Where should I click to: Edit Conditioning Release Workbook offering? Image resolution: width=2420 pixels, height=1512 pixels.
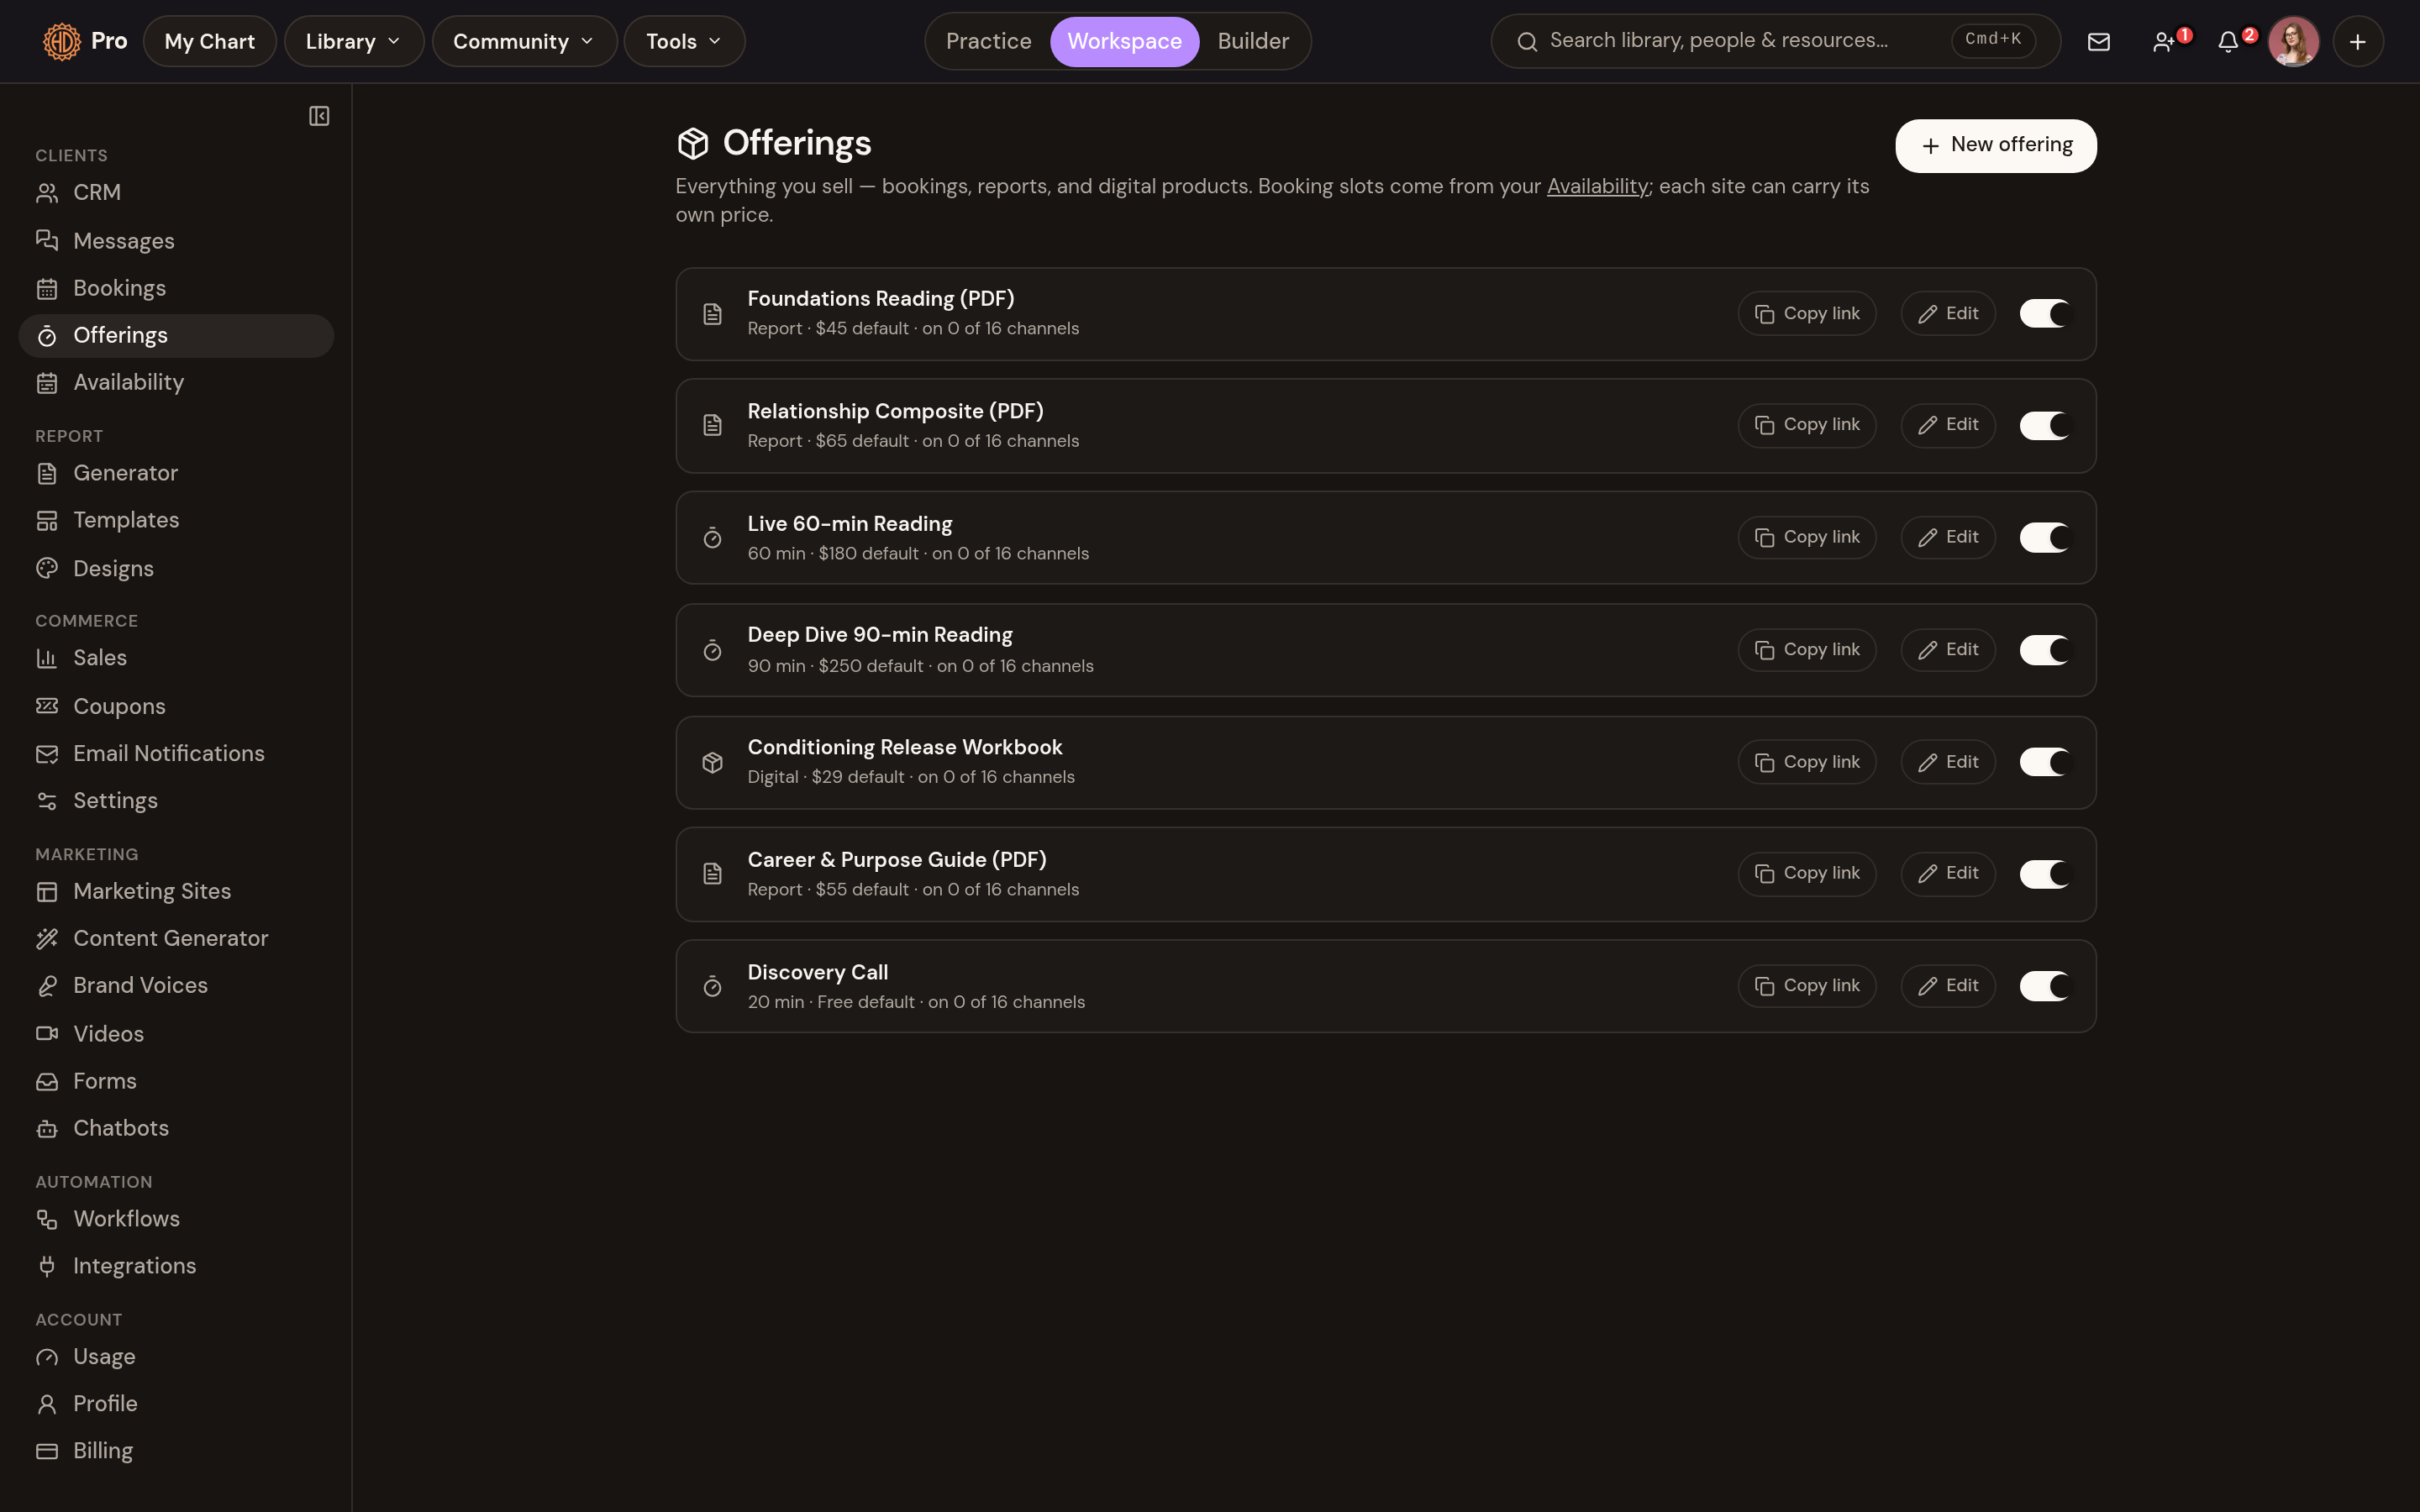1947,762
